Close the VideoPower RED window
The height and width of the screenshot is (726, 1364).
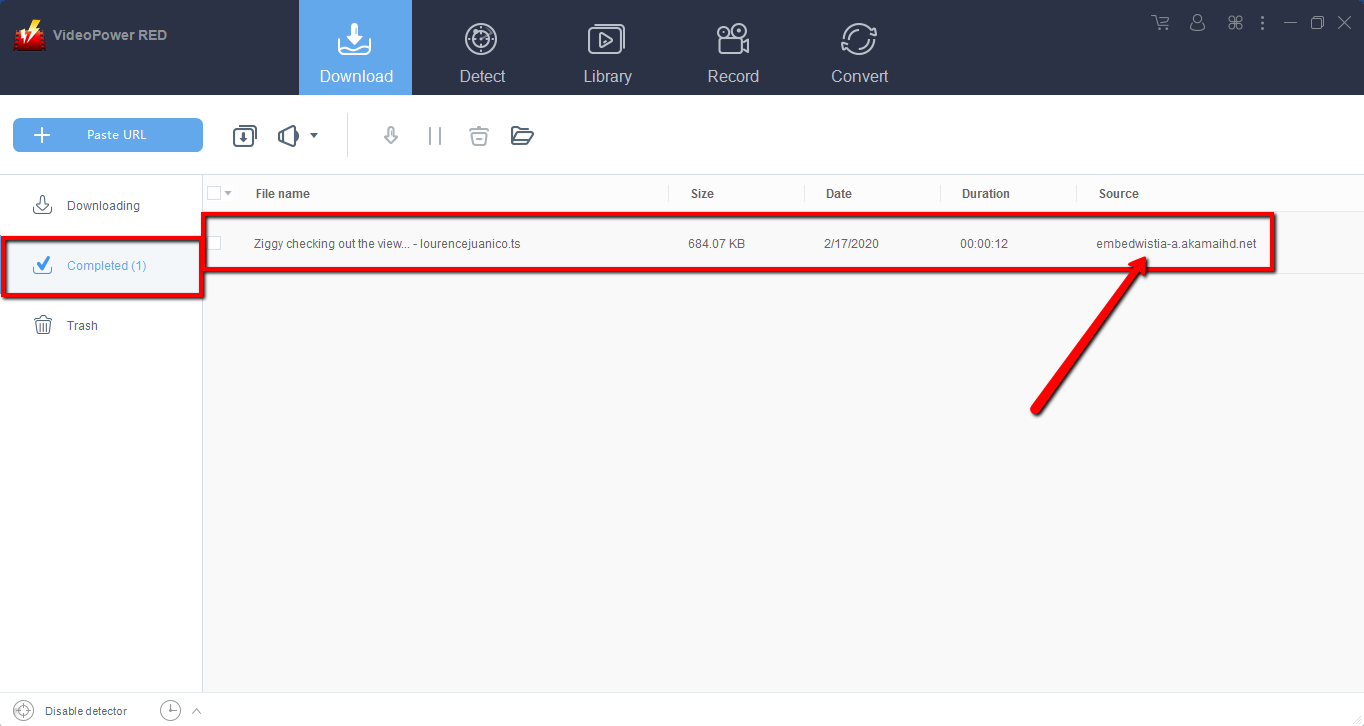(1345, 22)
